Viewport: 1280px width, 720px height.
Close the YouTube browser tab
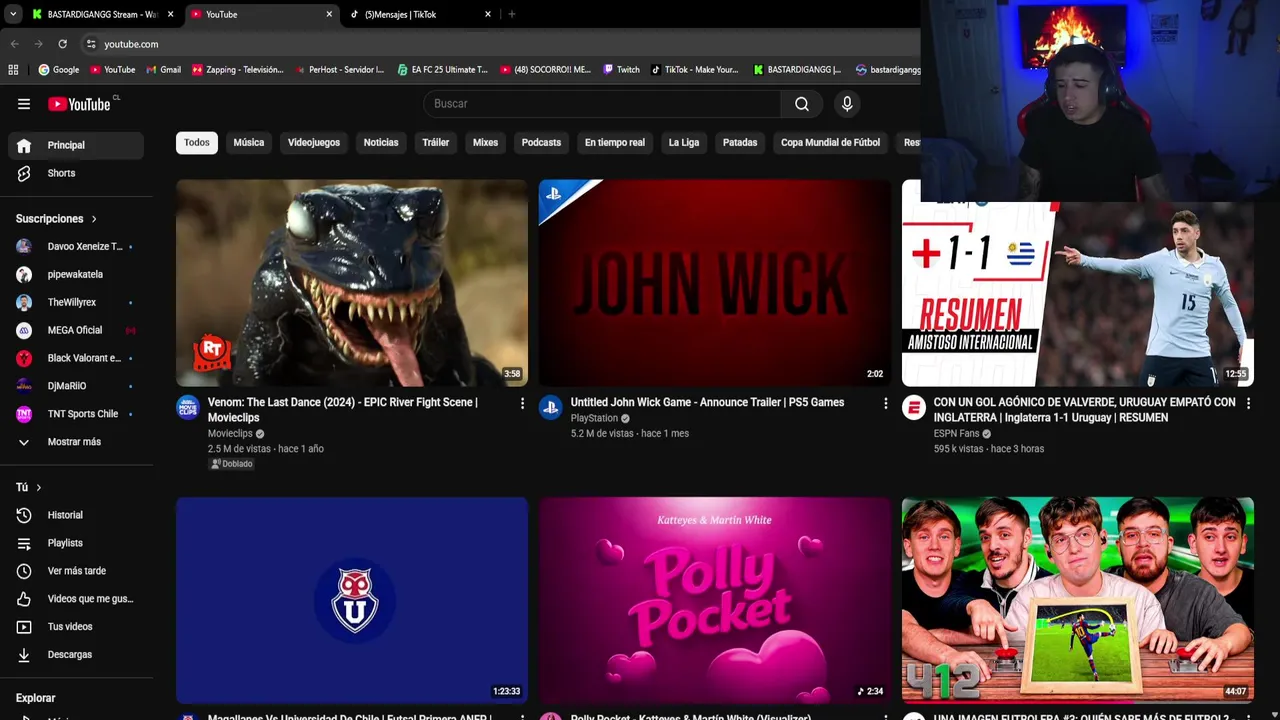pyautogui.click(x=329, y=14)
